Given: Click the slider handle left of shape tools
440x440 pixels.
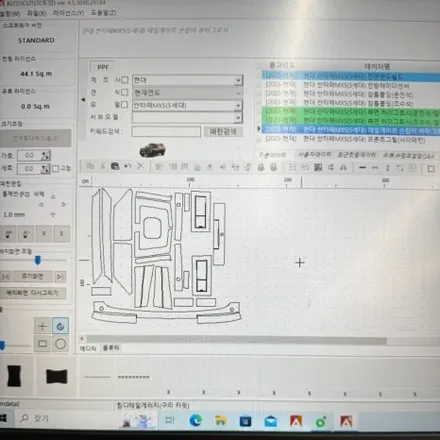Looking at the screenshot, I should tap(2, 345).
